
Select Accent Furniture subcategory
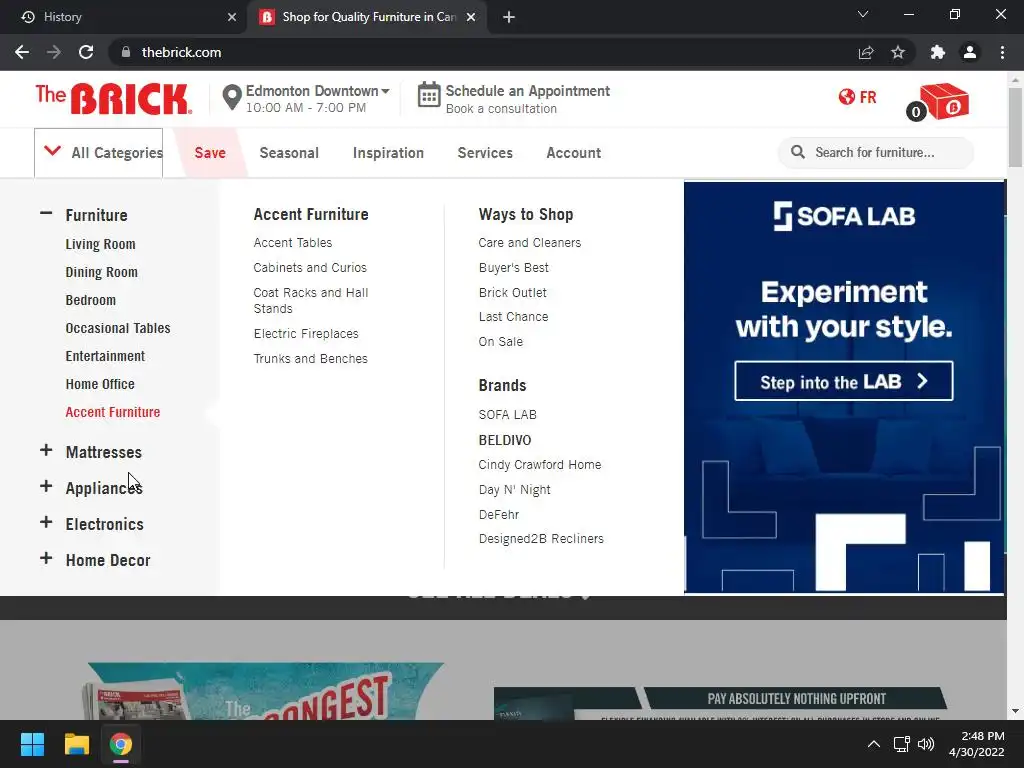click(x=112, y=413)
